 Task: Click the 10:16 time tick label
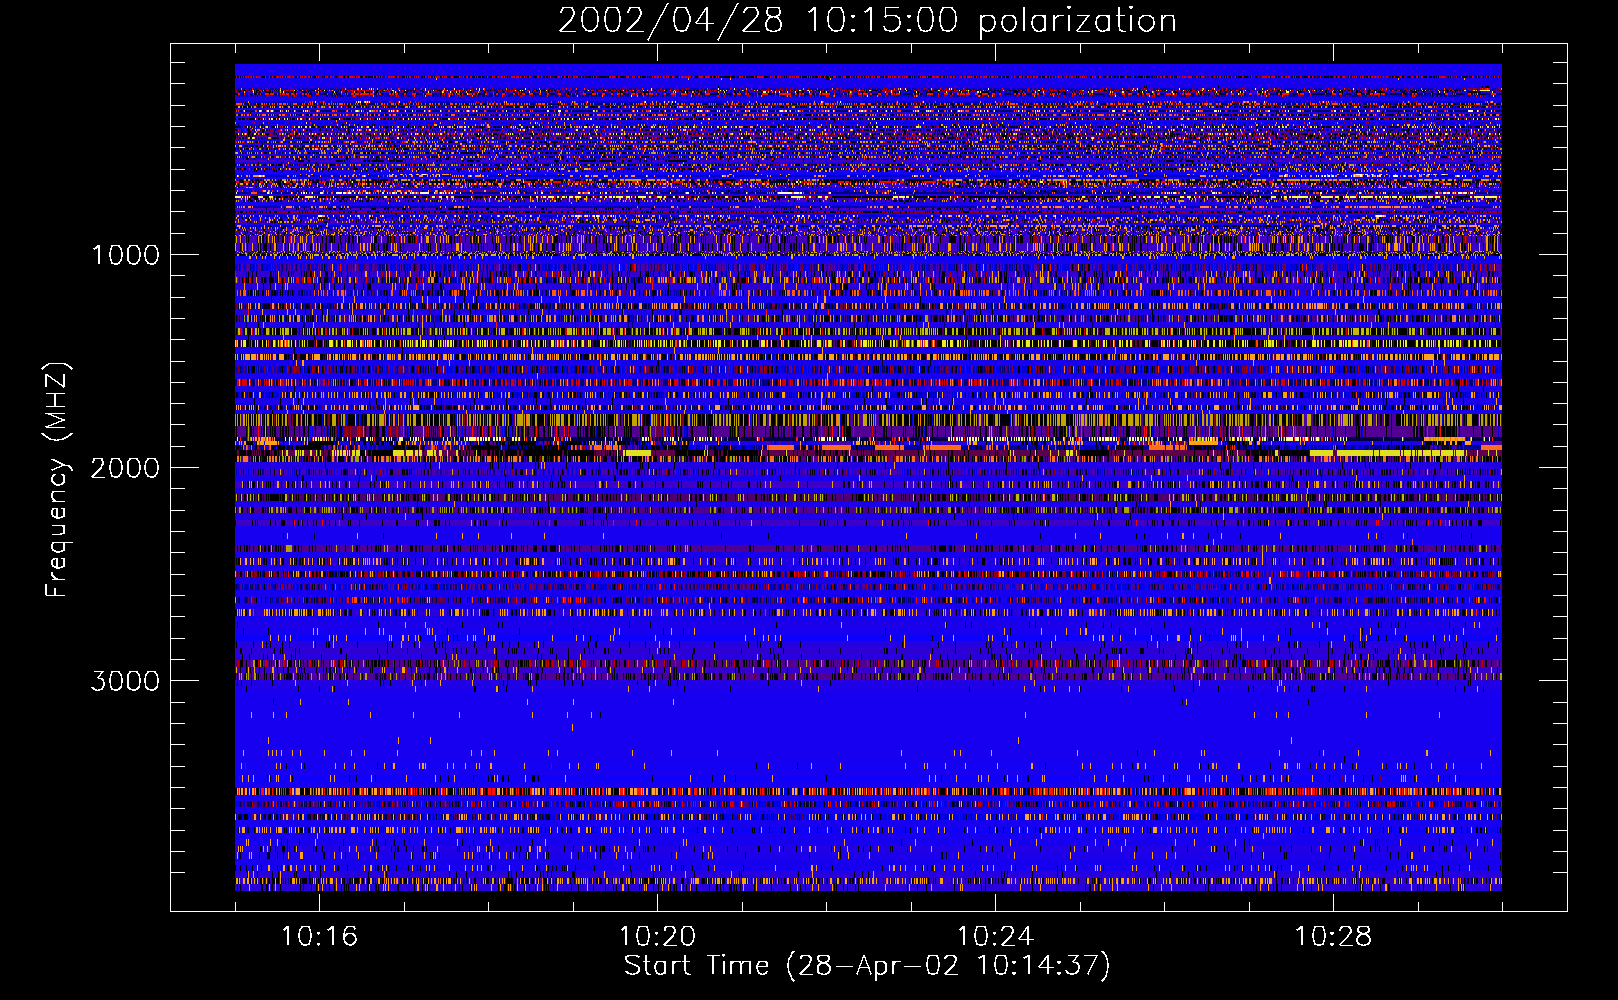pos(319,936)
